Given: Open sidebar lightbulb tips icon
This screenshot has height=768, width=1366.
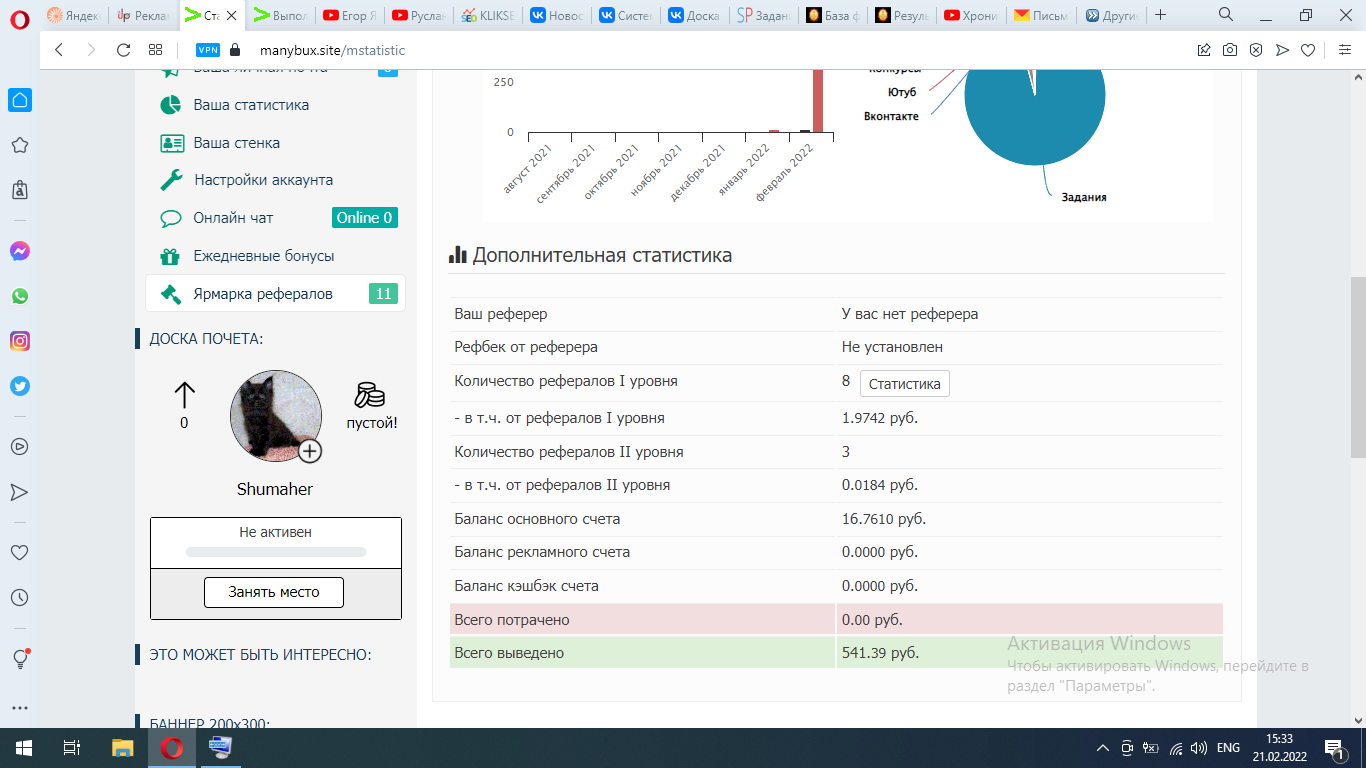Looking at the screenshot, I should tap(19, 658).
